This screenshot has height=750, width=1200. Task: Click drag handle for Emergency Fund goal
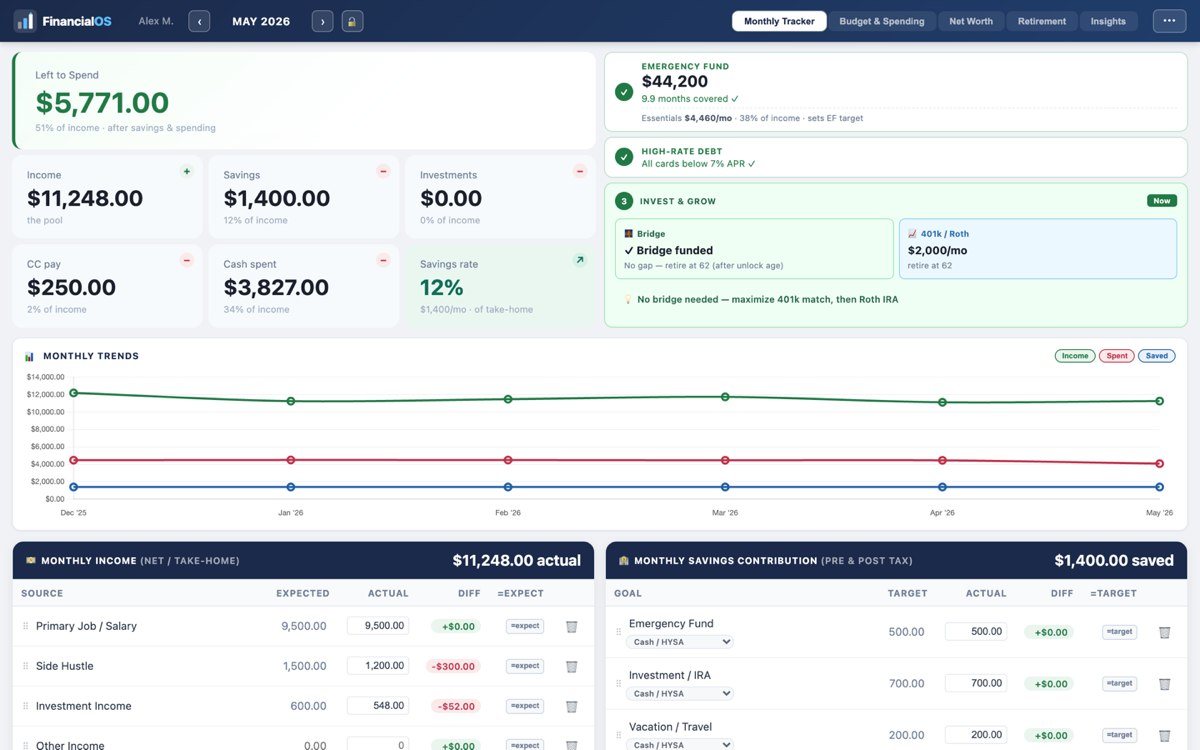click(619, 632)
